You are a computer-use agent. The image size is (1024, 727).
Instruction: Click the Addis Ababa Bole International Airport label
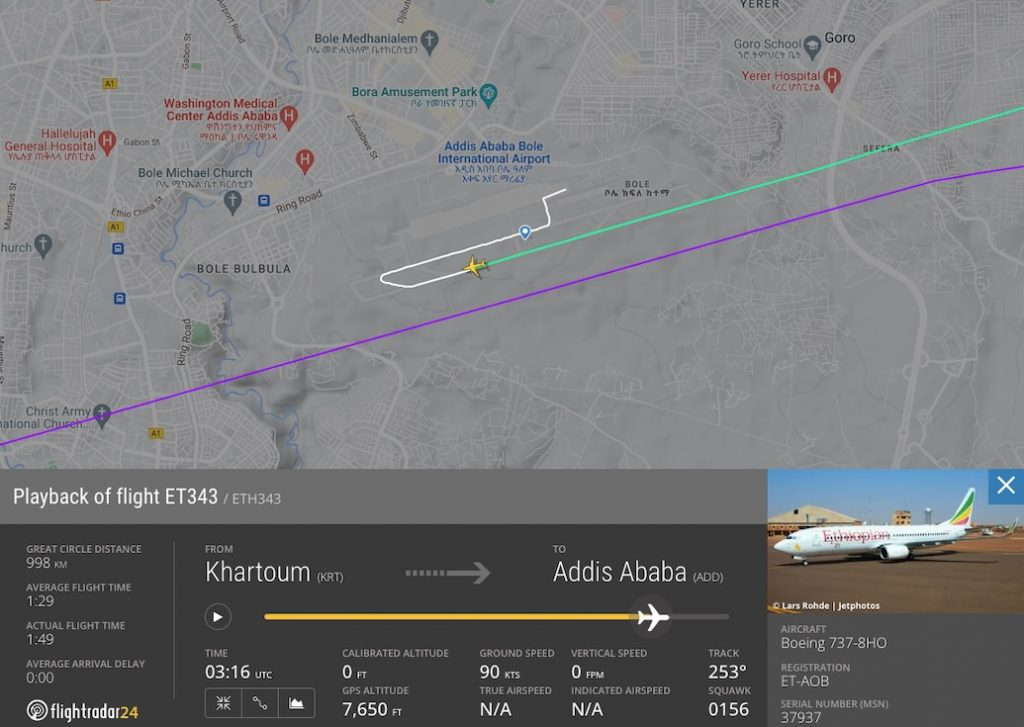pyautogui.click(x=494, y=152)
